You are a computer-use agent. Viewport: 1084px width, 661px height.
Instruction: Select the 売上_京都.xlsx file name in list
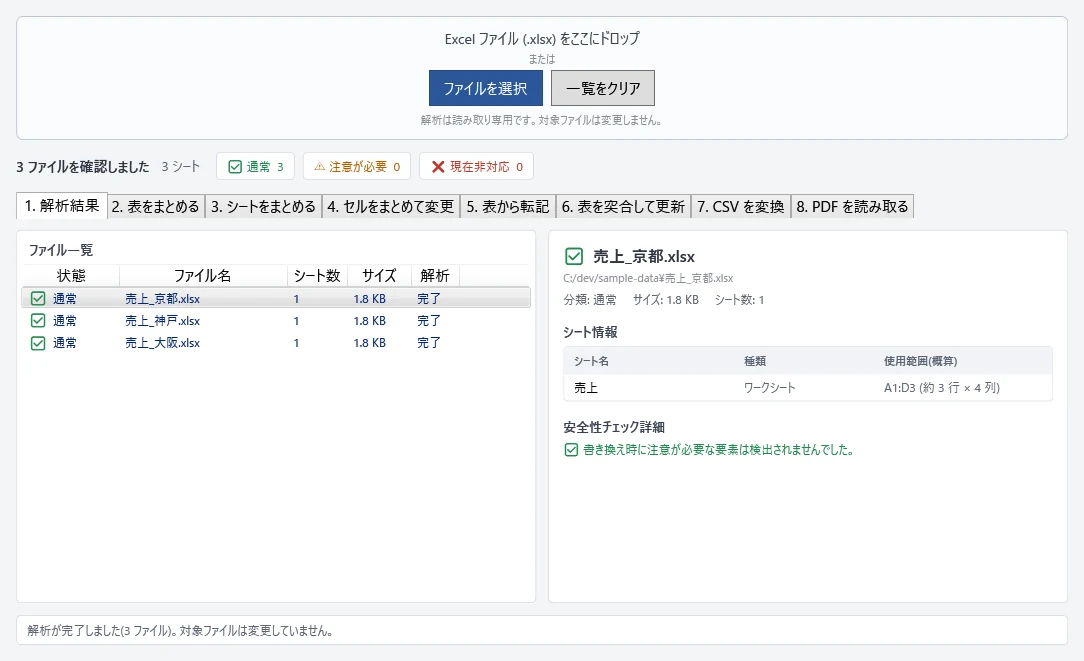tap(162, 299)
